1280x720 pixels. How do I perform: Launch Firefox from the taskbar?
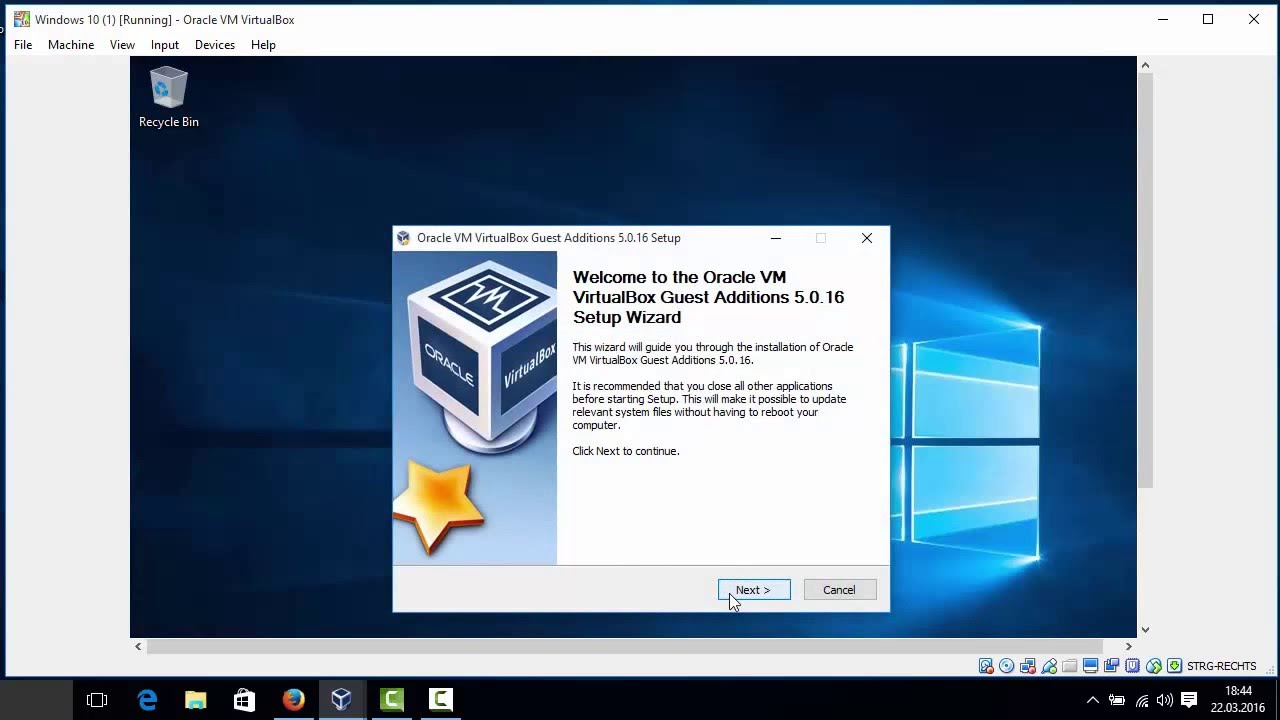(293, 700)
